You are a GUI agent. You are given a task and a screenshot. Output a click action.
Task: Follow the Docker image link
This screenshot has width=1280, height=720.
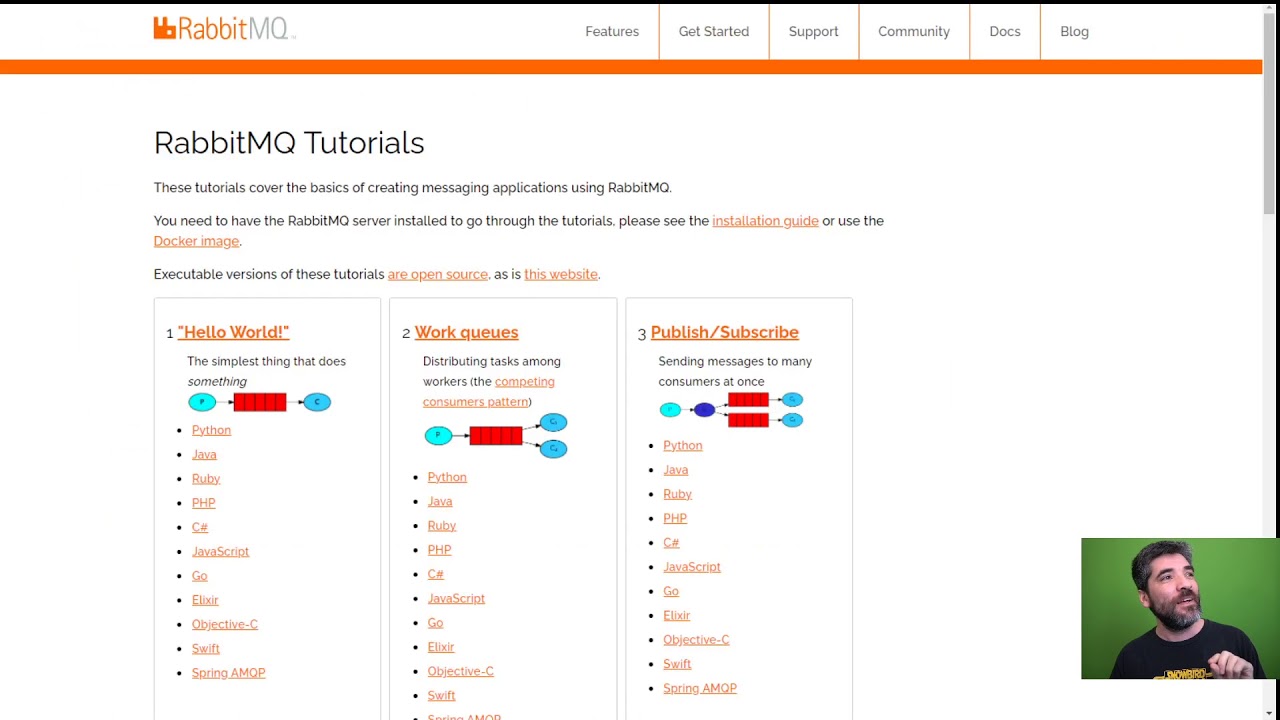[196, 241]
